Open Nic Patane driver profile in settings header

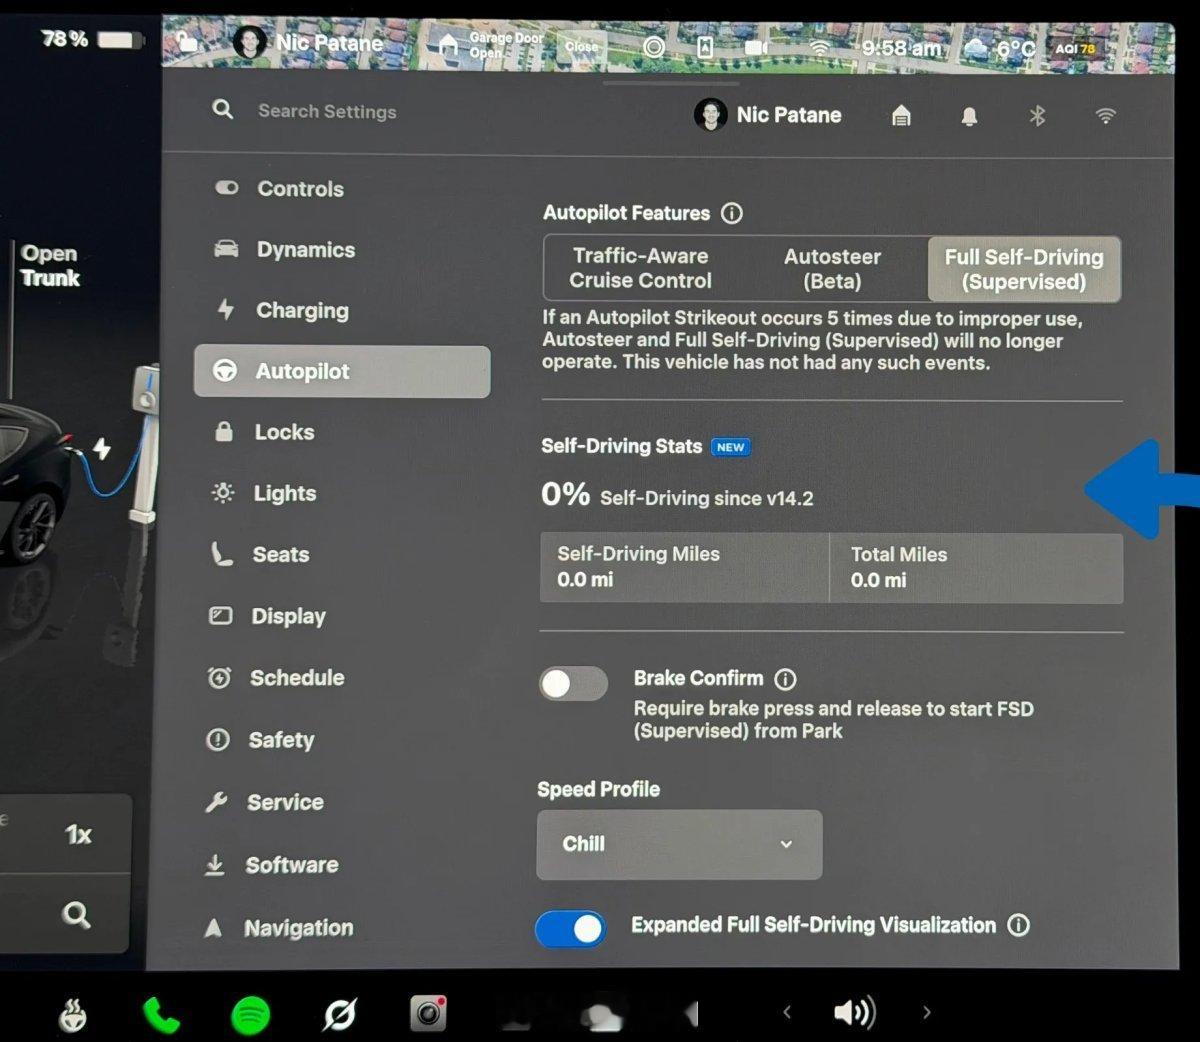768,115
